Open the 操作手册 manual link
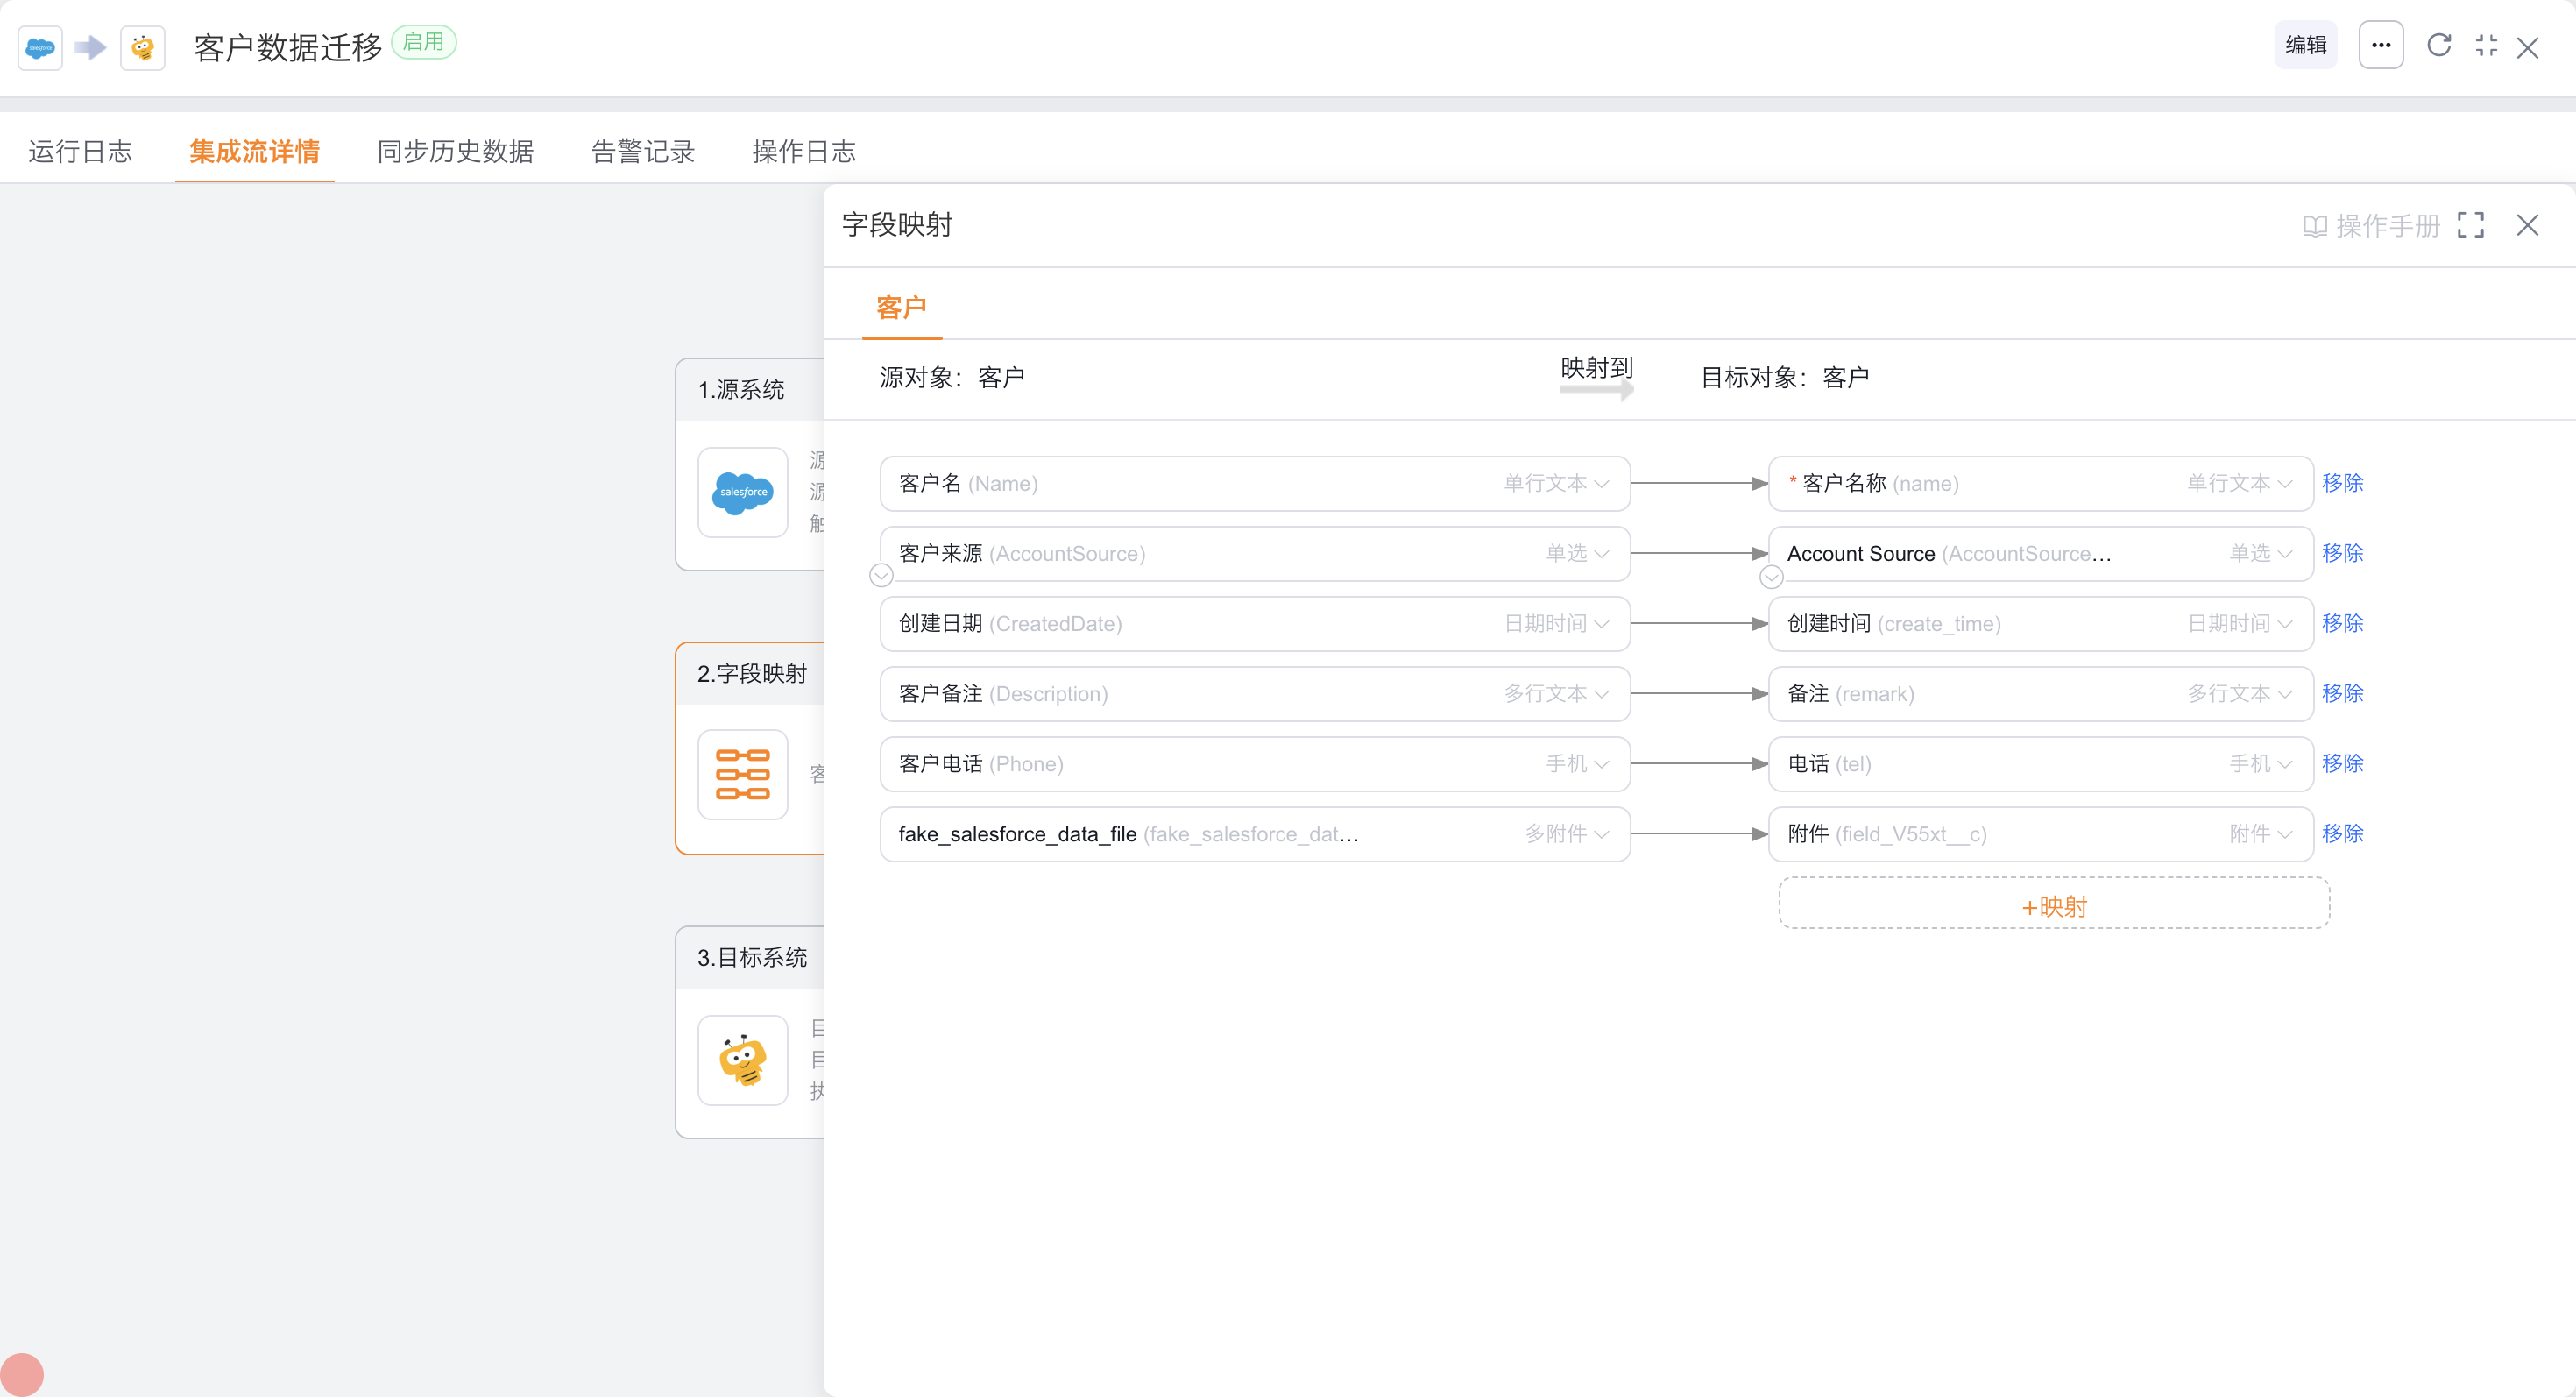Image resolution: width=2576 pixels, height=1397 pixels. coord(2371,226)
